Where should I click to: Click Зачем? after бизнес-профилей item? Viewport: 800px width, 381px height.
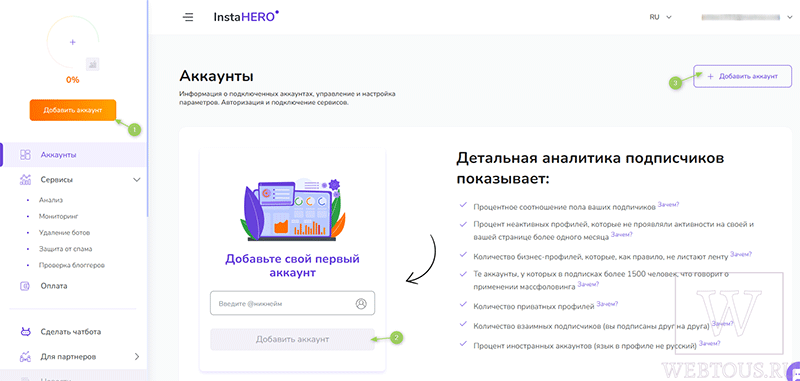(741, 255)
